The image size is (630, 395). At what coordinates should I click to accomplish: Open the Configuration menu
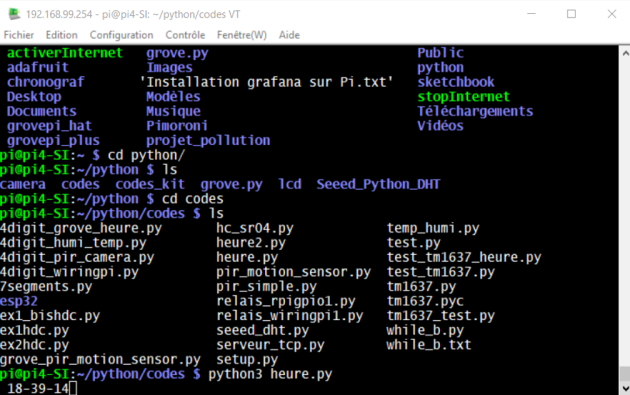pyautogui.click(x=121, y=35)
